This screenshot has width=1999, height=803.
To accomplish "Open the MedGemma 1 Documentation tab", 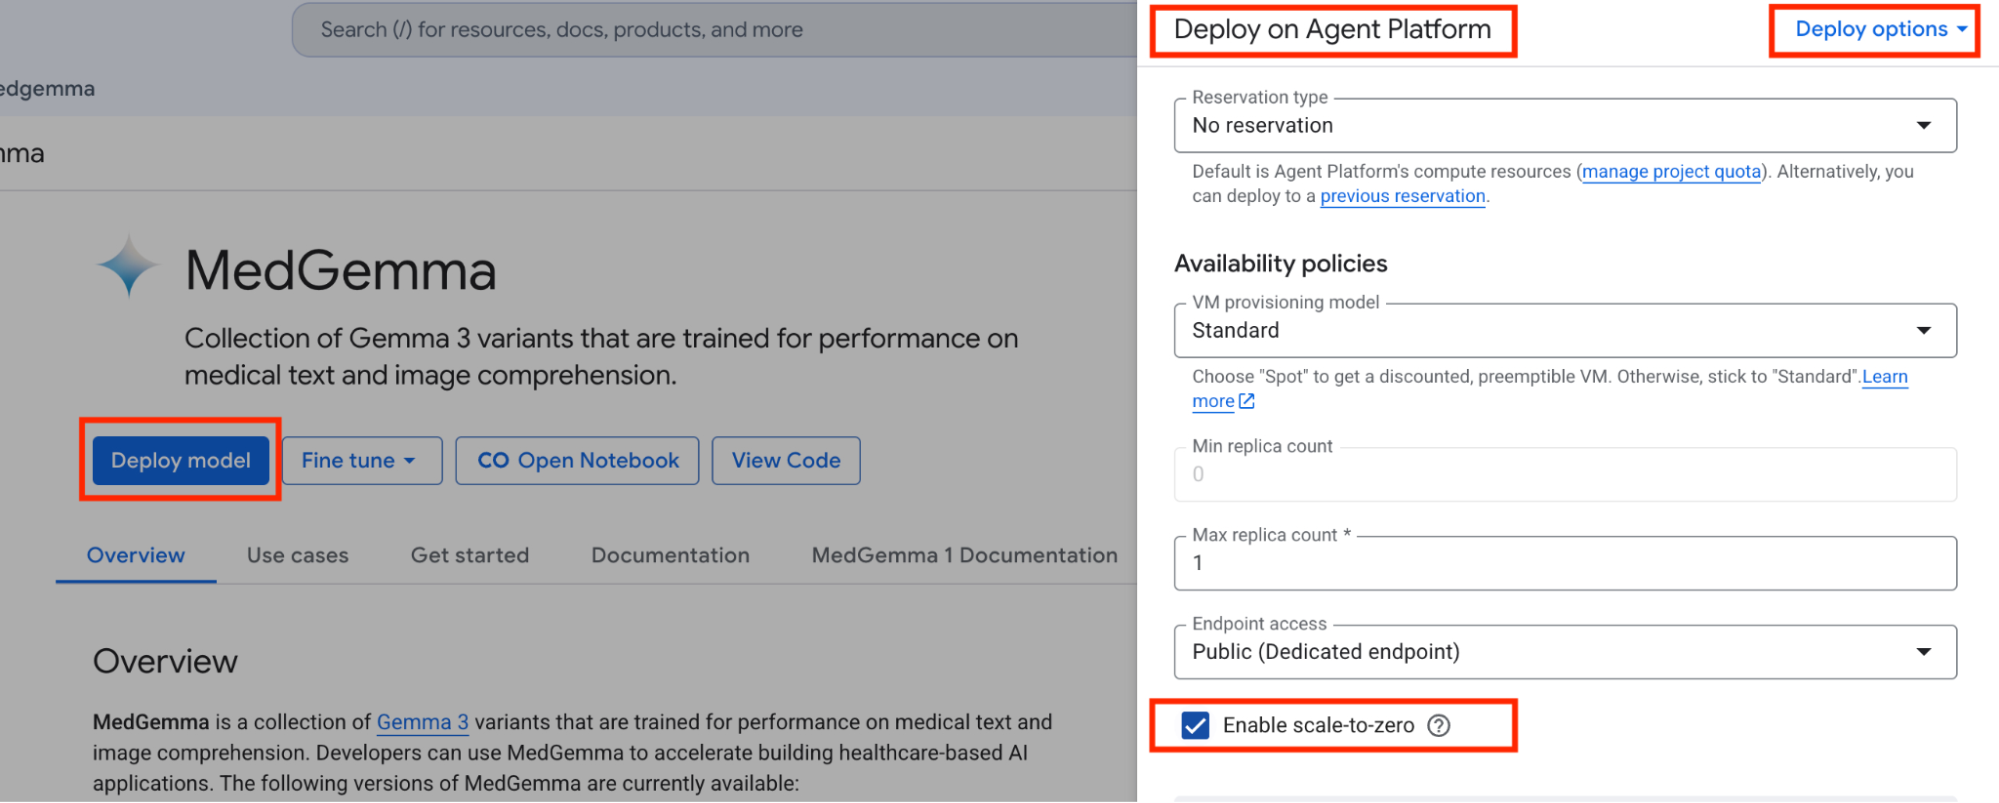I will point(965,556).
